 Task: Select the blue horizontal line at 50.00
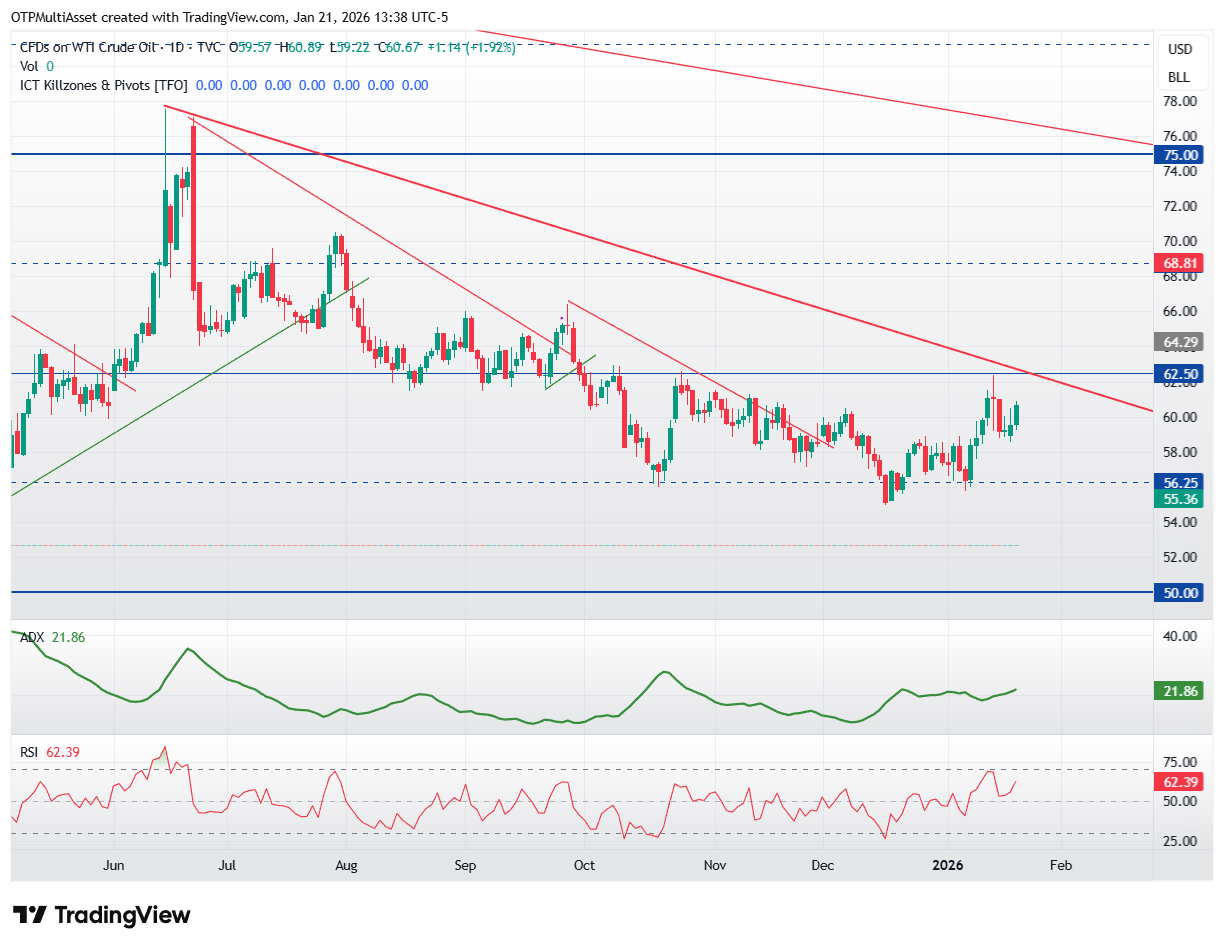pyautogui.click(x=580, y=592)
